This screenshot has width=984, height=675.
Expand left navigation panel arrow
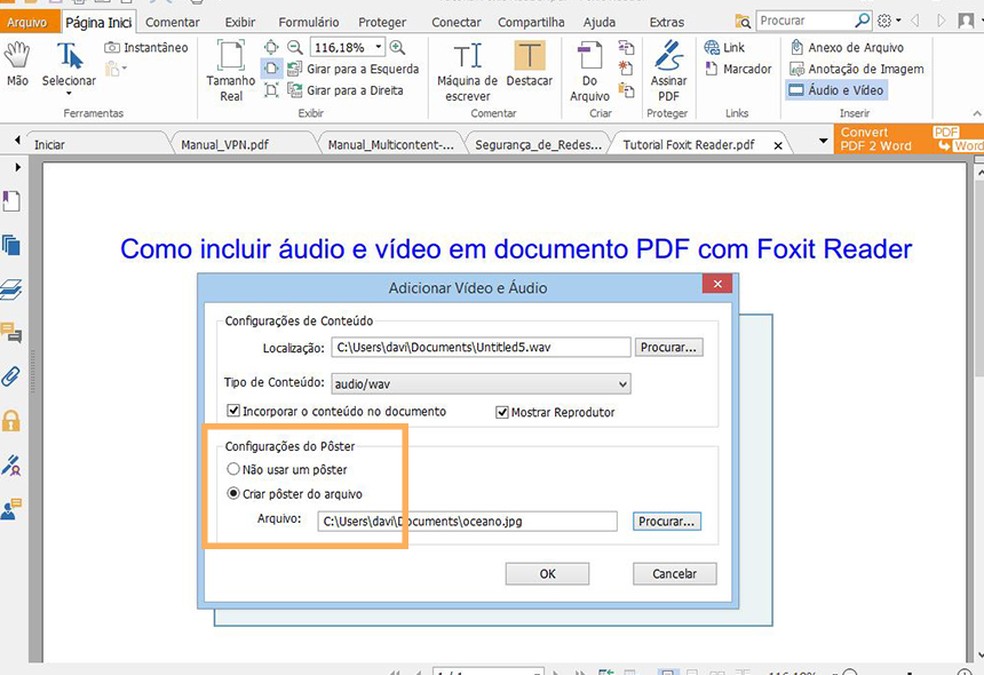point(18,167)
